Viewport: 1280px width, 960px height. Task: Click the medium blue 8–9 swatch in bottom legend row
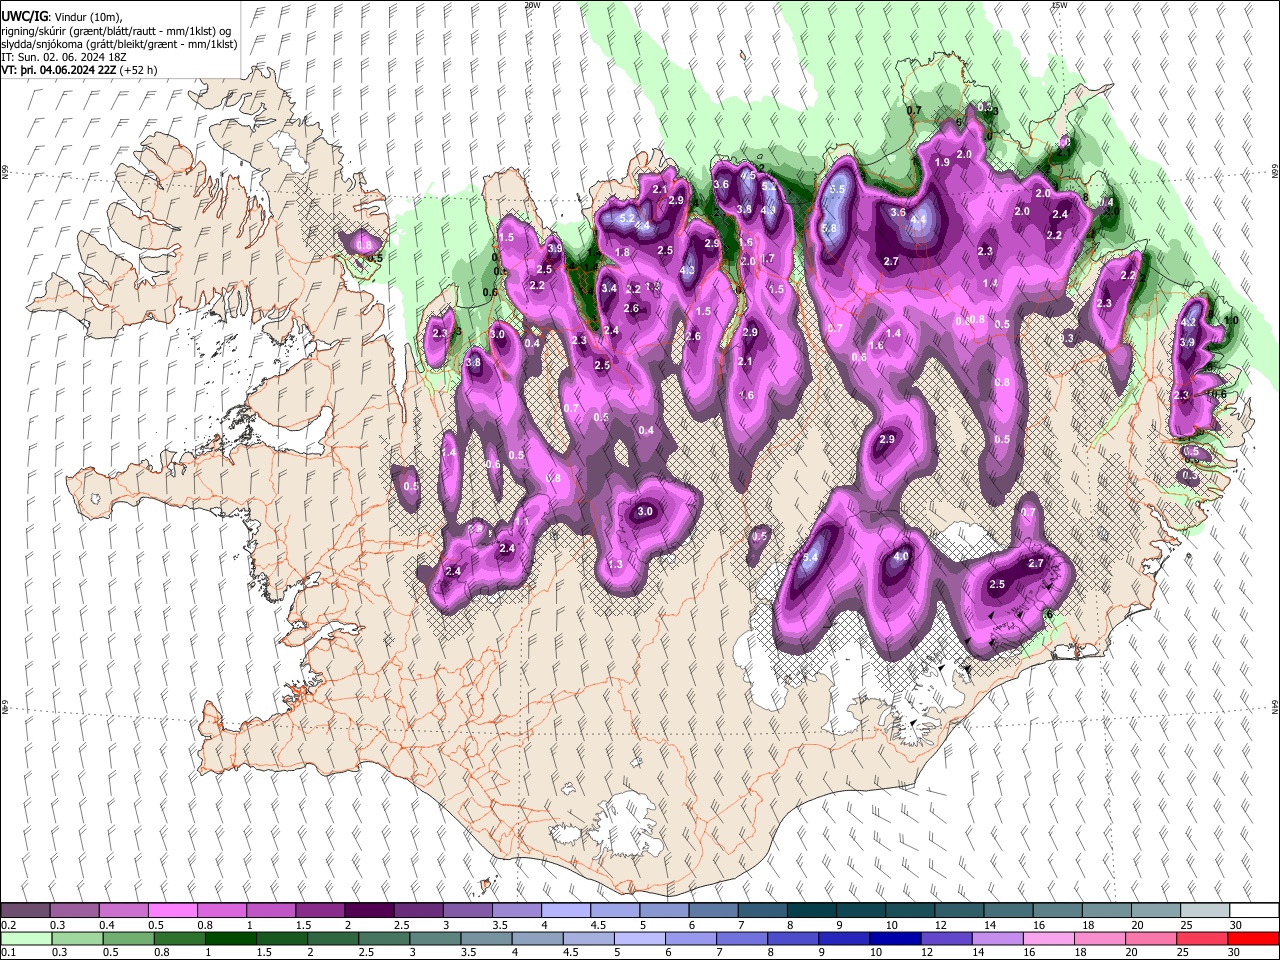point(792,938)
